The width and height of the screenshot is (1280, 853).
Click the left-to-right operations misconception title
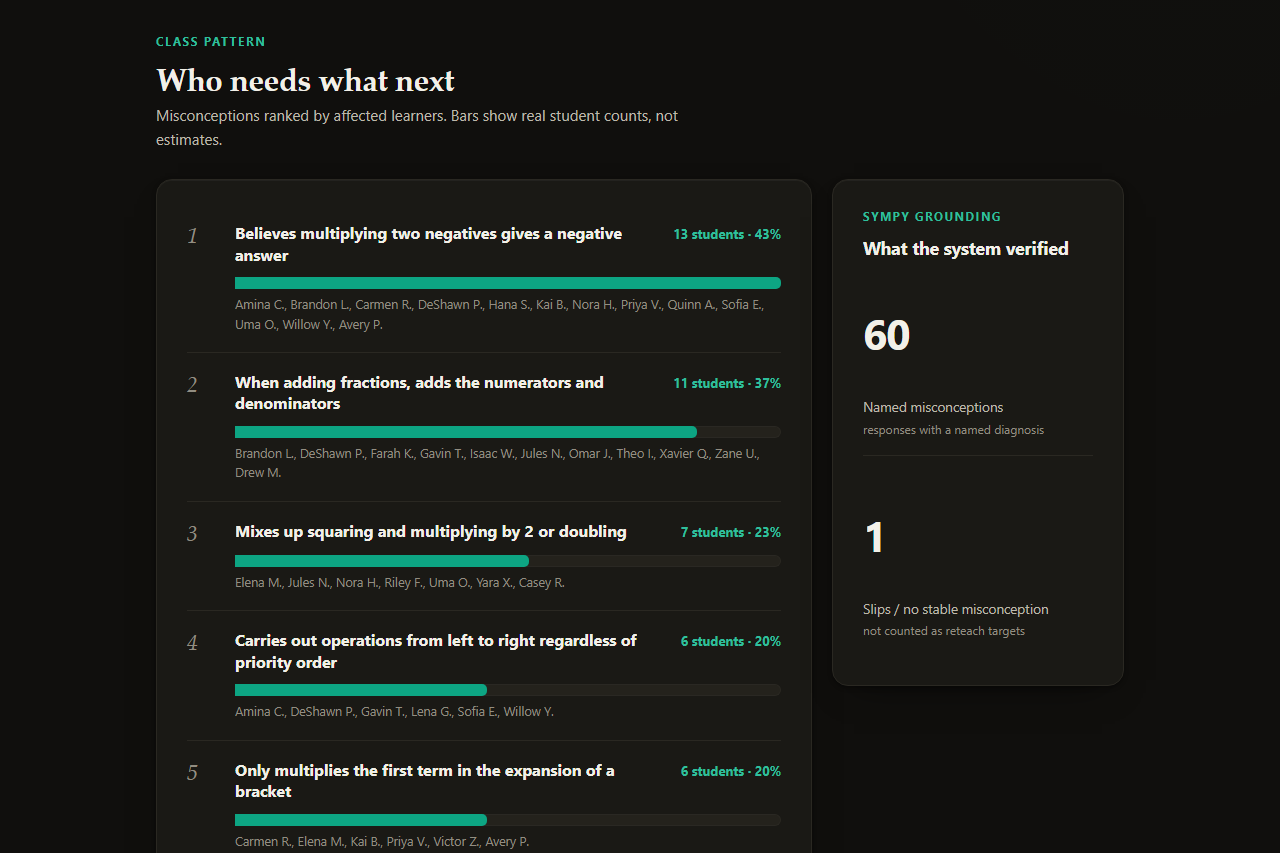tap(436, 651)
